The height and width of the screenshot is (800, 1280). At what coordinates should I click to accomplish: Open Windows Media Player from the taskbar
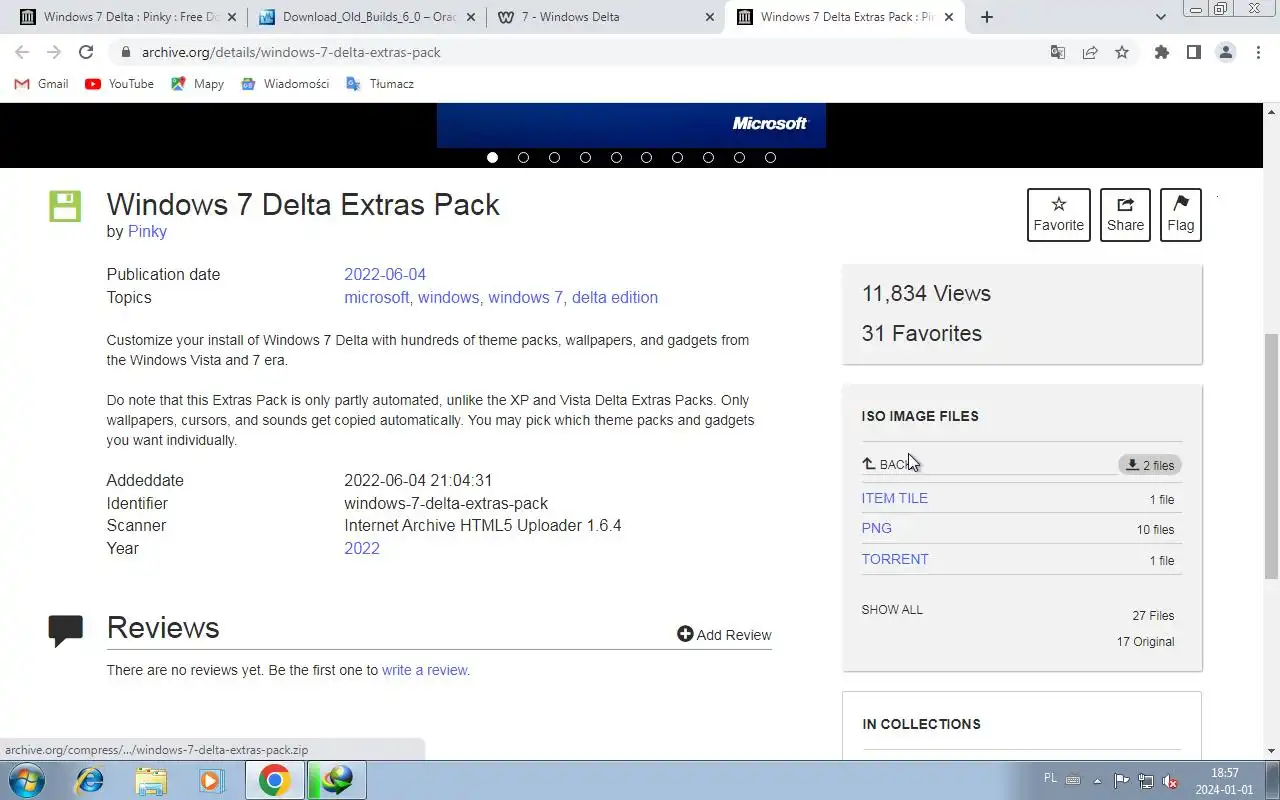tap(211, 780)
